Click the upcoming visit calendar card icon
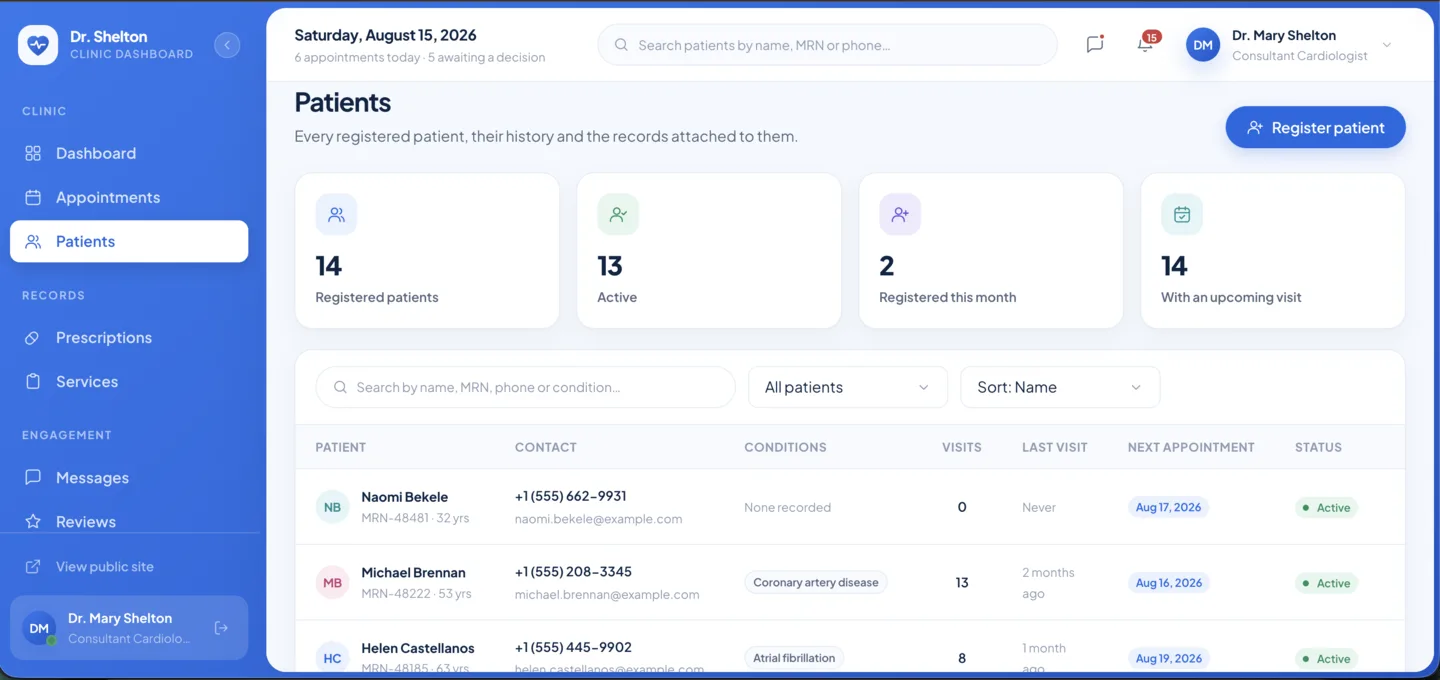 point(1182,214)
